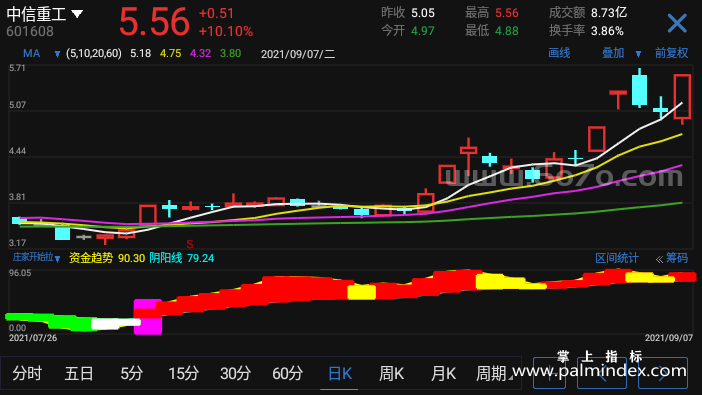Click the 阴阳线 value 79.24
Screen dimensions: 702x395
point(200,258)
